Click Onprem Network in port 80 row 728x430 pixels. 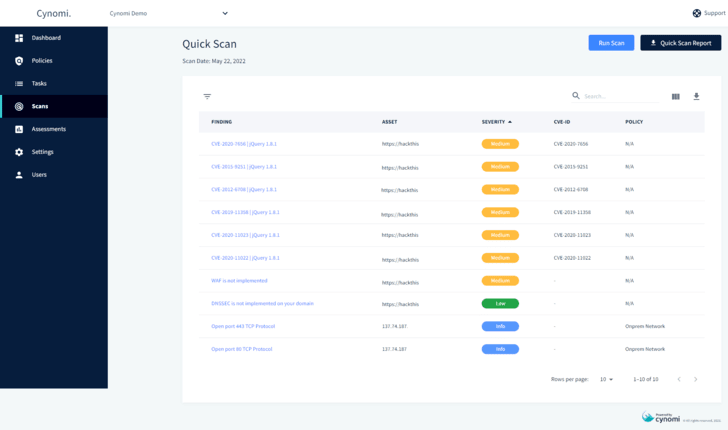[x=645, y=349]
